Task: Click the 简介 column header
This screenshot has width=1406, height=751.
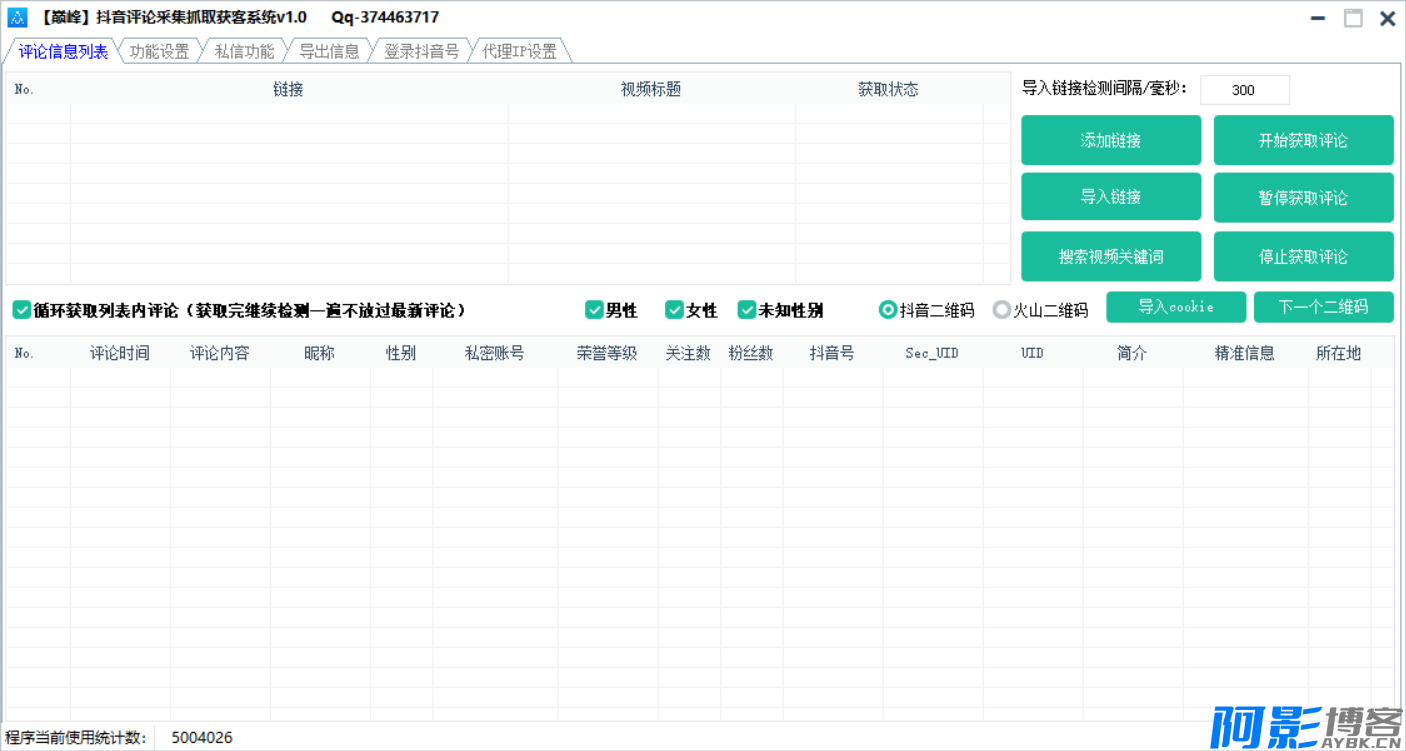Action: coord(1132,353)
